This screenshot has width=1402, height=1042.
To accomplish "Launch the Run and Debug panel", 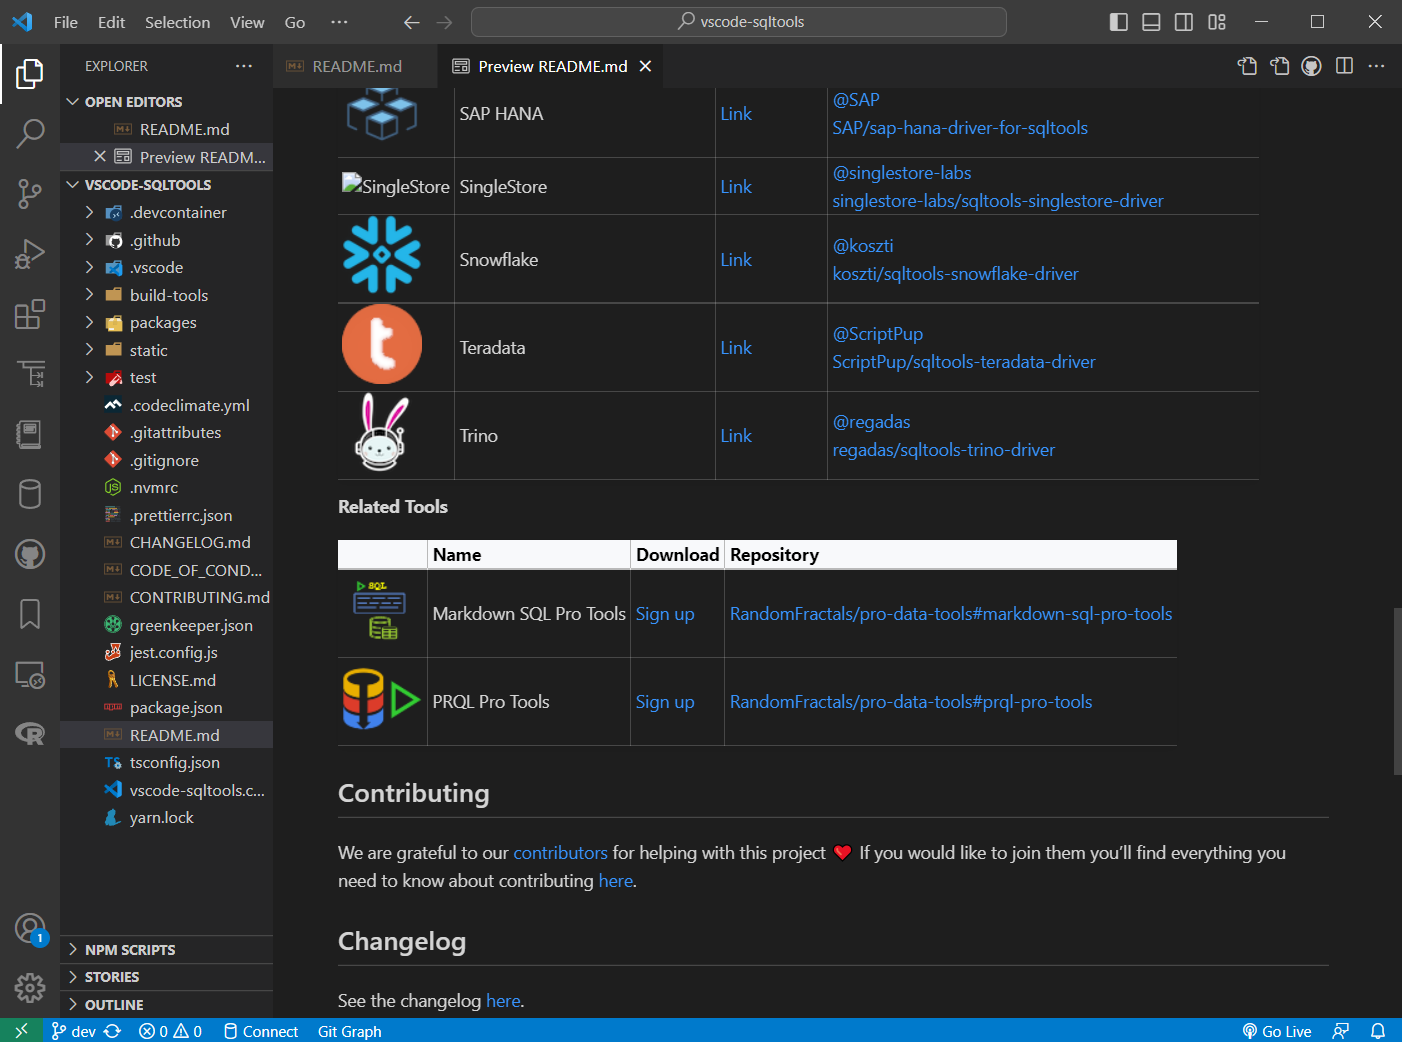I will point(30,253).
